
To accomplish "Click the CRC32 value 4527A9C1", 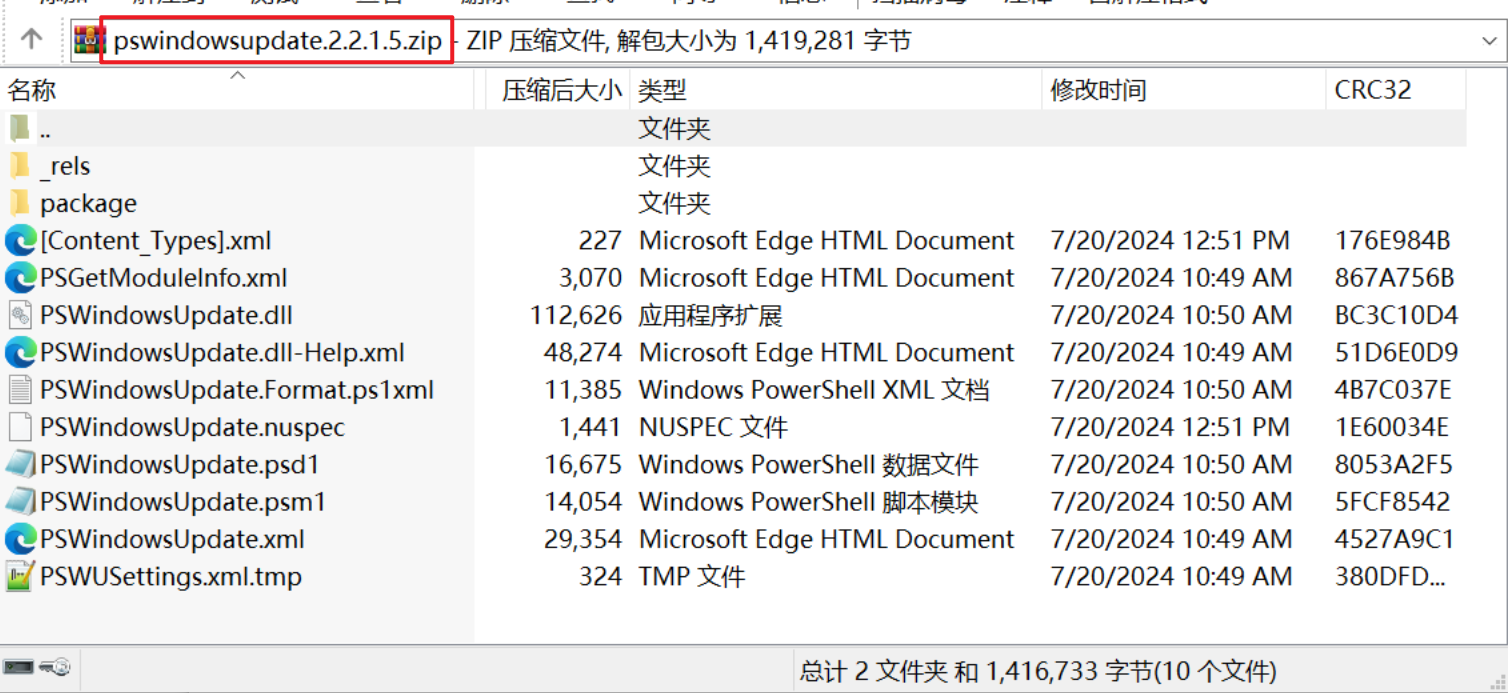I will pyautogui.click(x=1394, y=540).
